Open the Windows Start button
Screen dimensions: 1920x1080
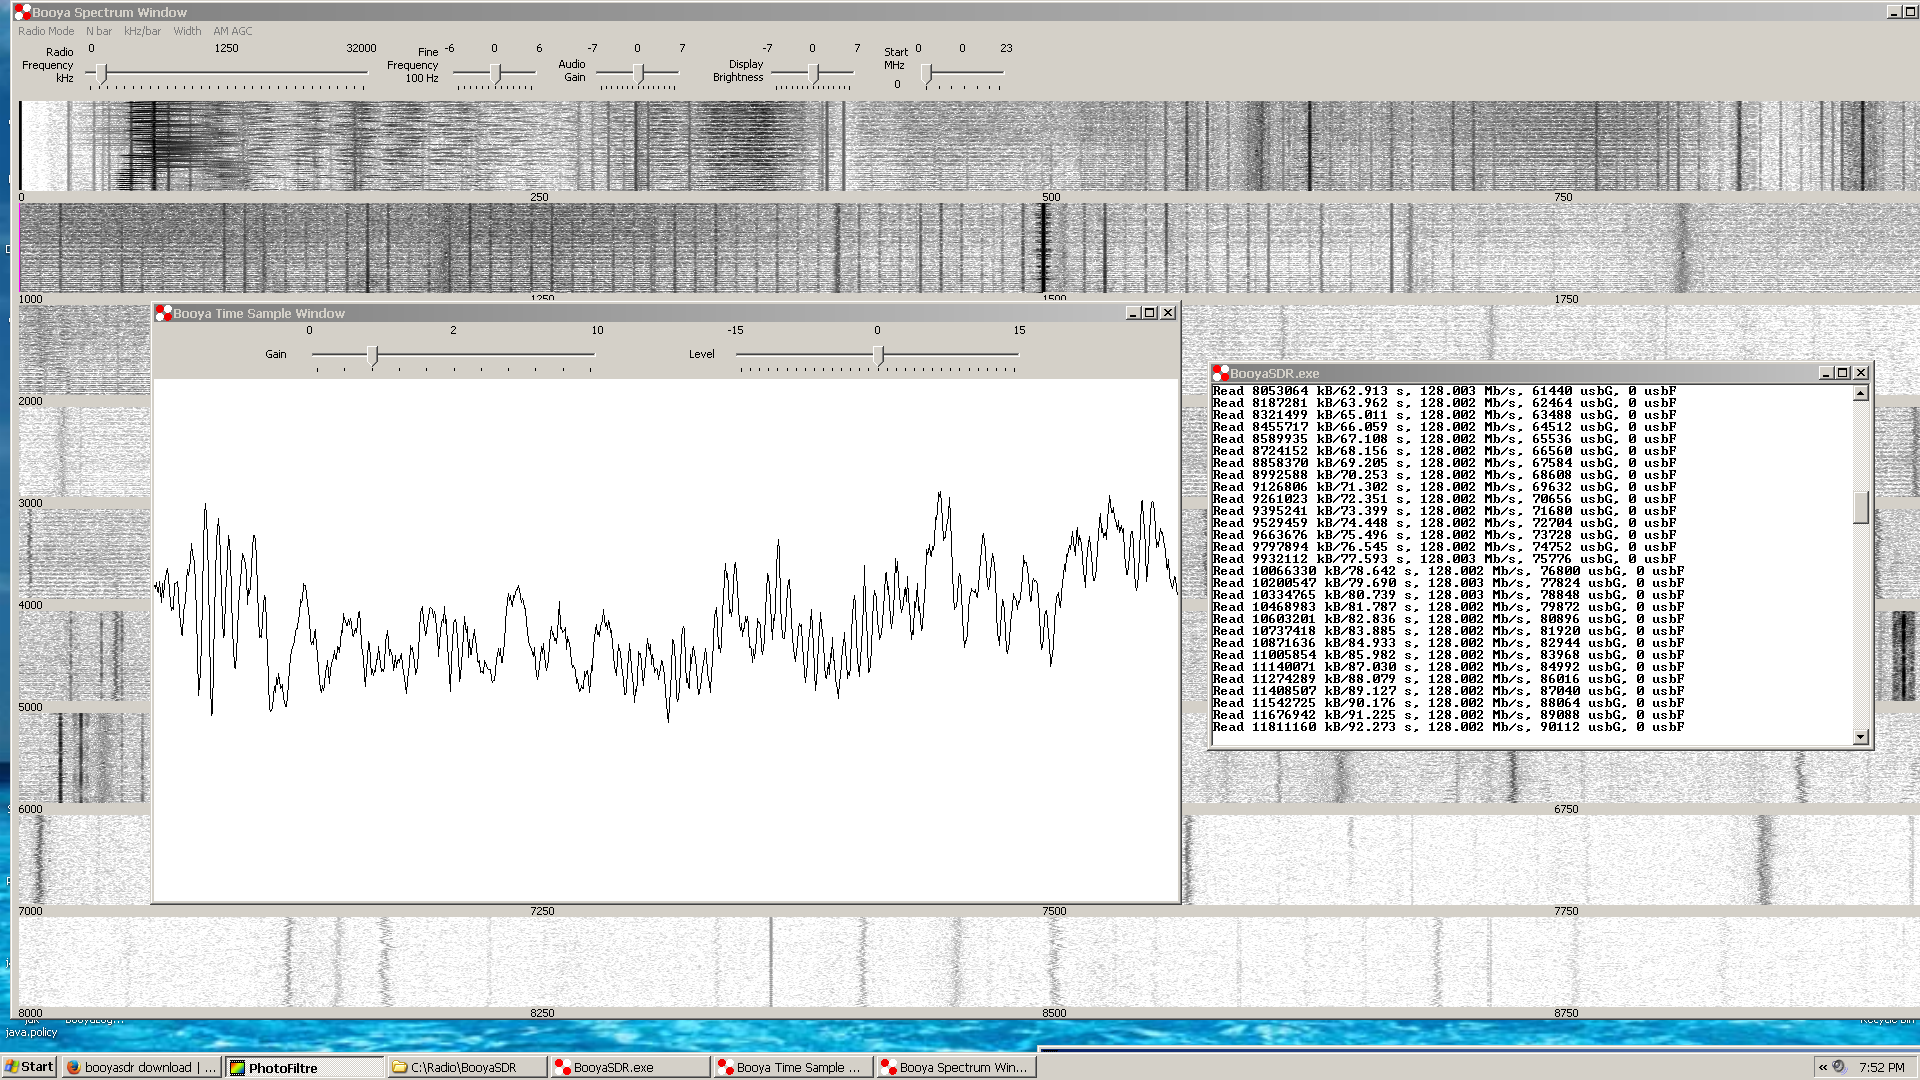point(29,1067)
